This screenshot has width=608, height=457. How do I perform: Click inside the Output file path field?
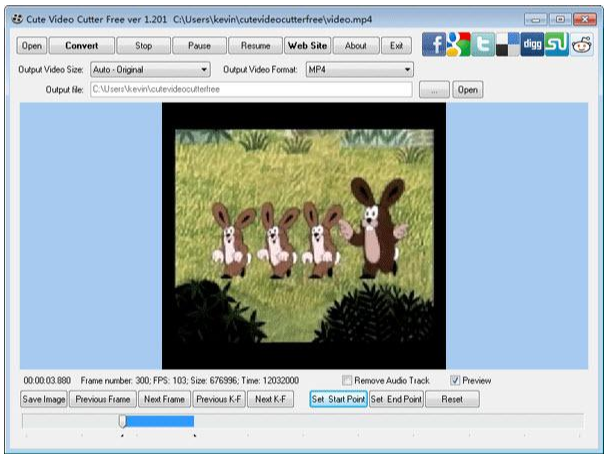[x=250, y=90]
